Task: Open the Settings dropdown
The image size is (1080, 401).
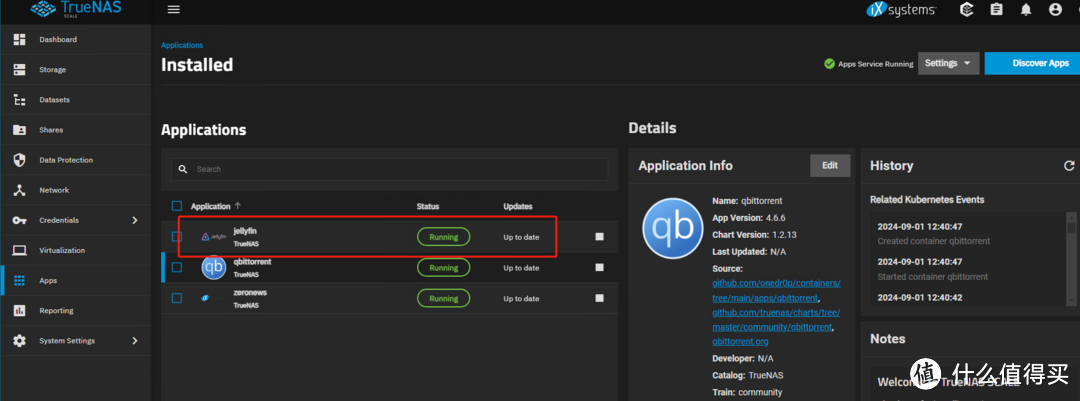Action: [948, 63]
